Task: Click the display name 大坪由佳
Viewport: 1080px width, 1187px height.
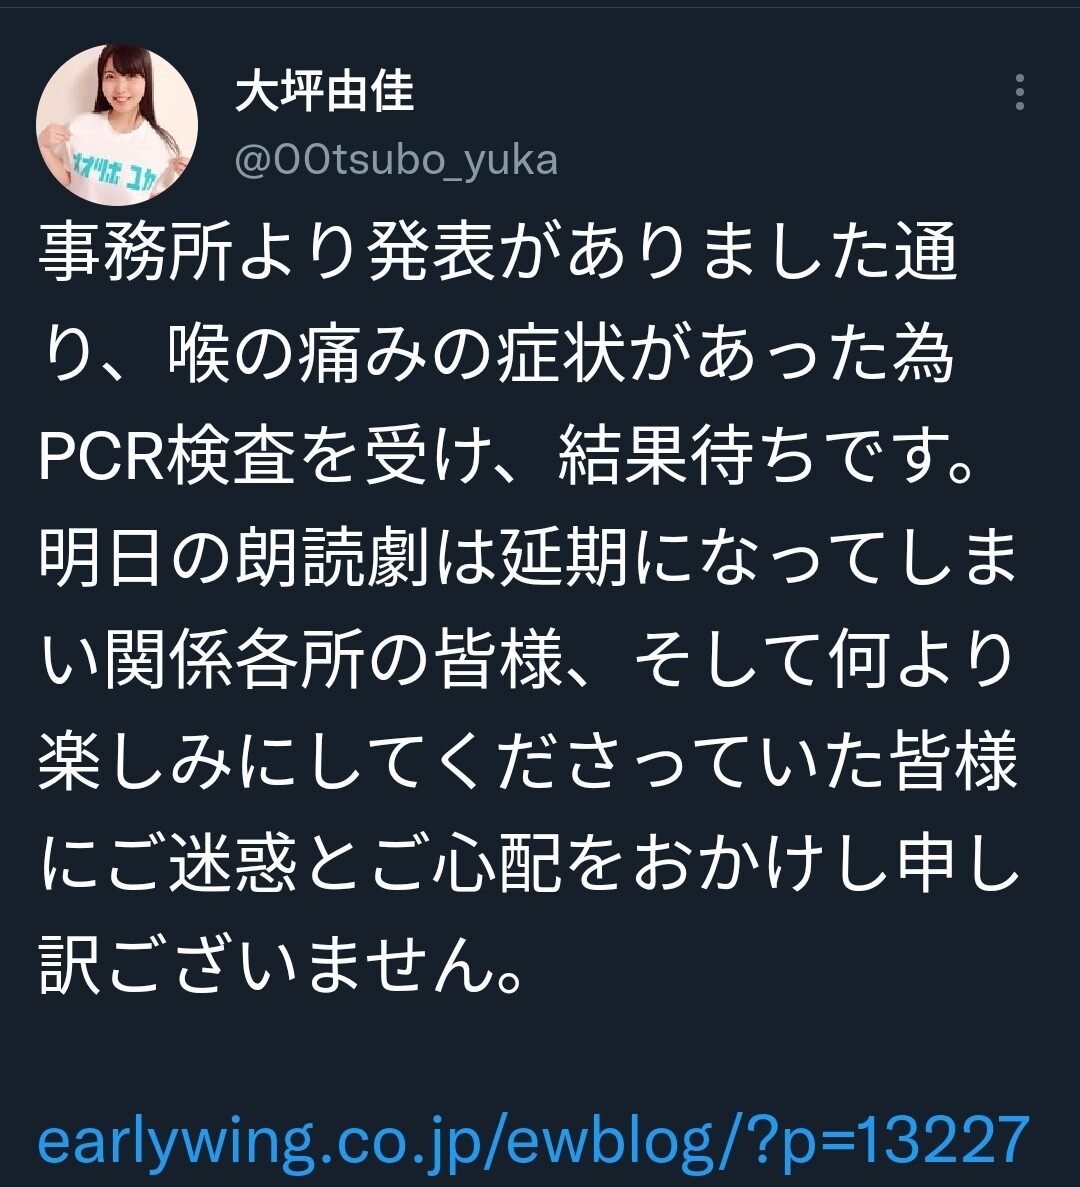Action: (325, 92)
